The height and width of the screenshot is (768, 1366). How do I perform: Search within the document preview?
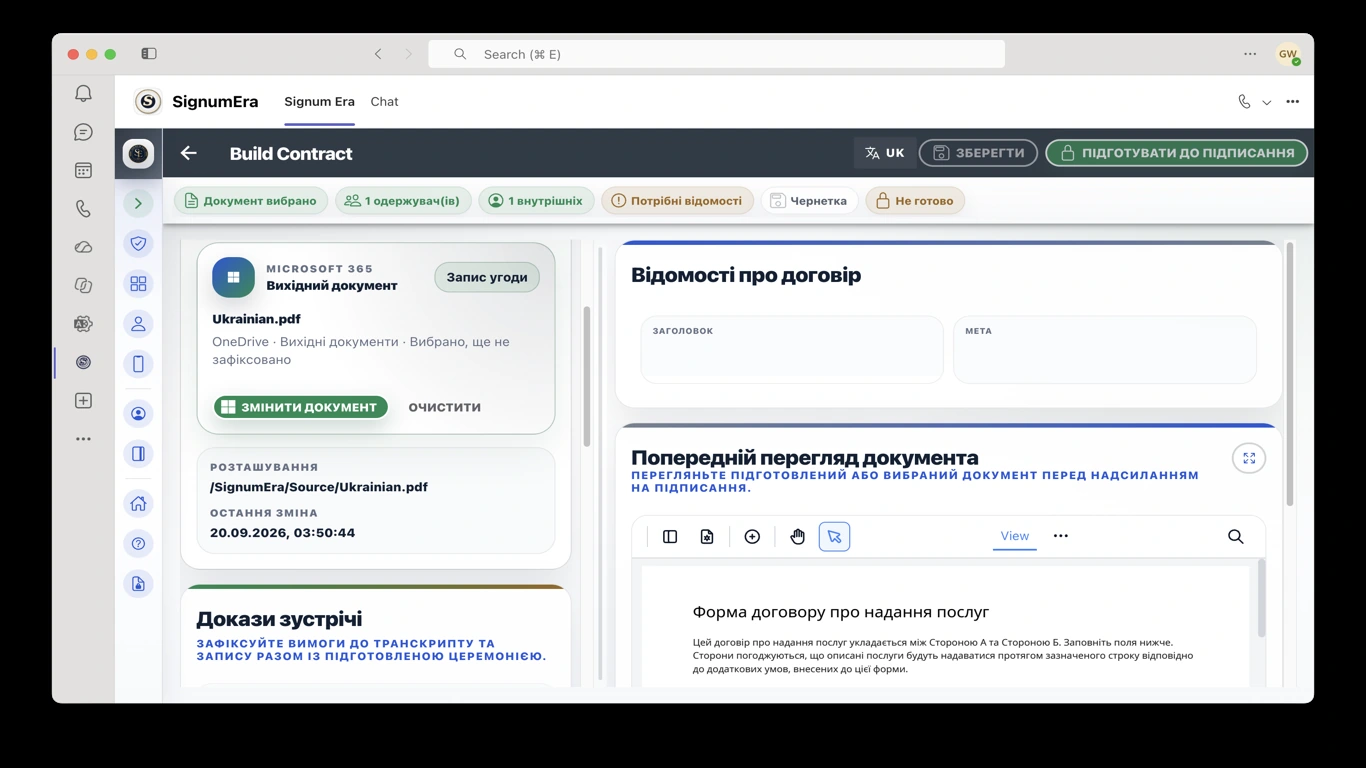coord(1236,537)
